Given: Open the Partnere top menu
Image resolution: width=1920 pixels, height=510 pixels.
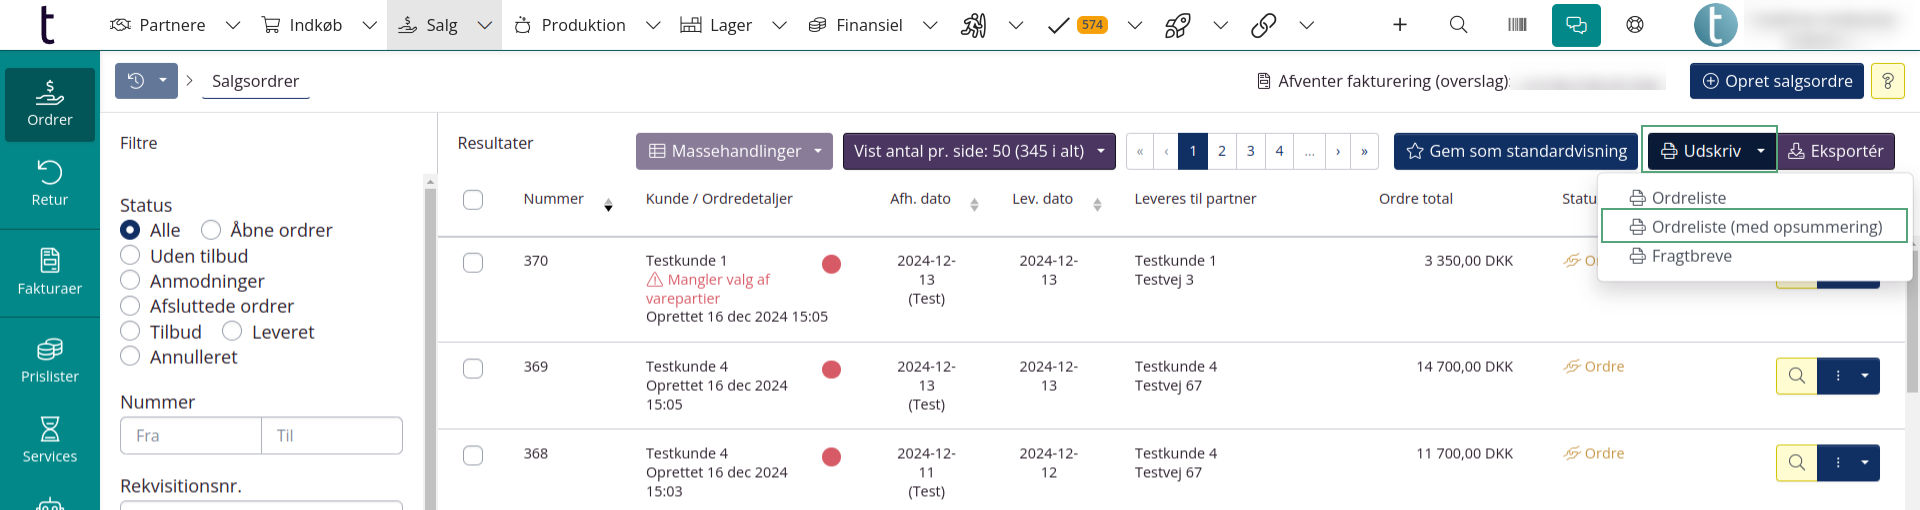Looking at the screenshot, I should click(158, 25).
